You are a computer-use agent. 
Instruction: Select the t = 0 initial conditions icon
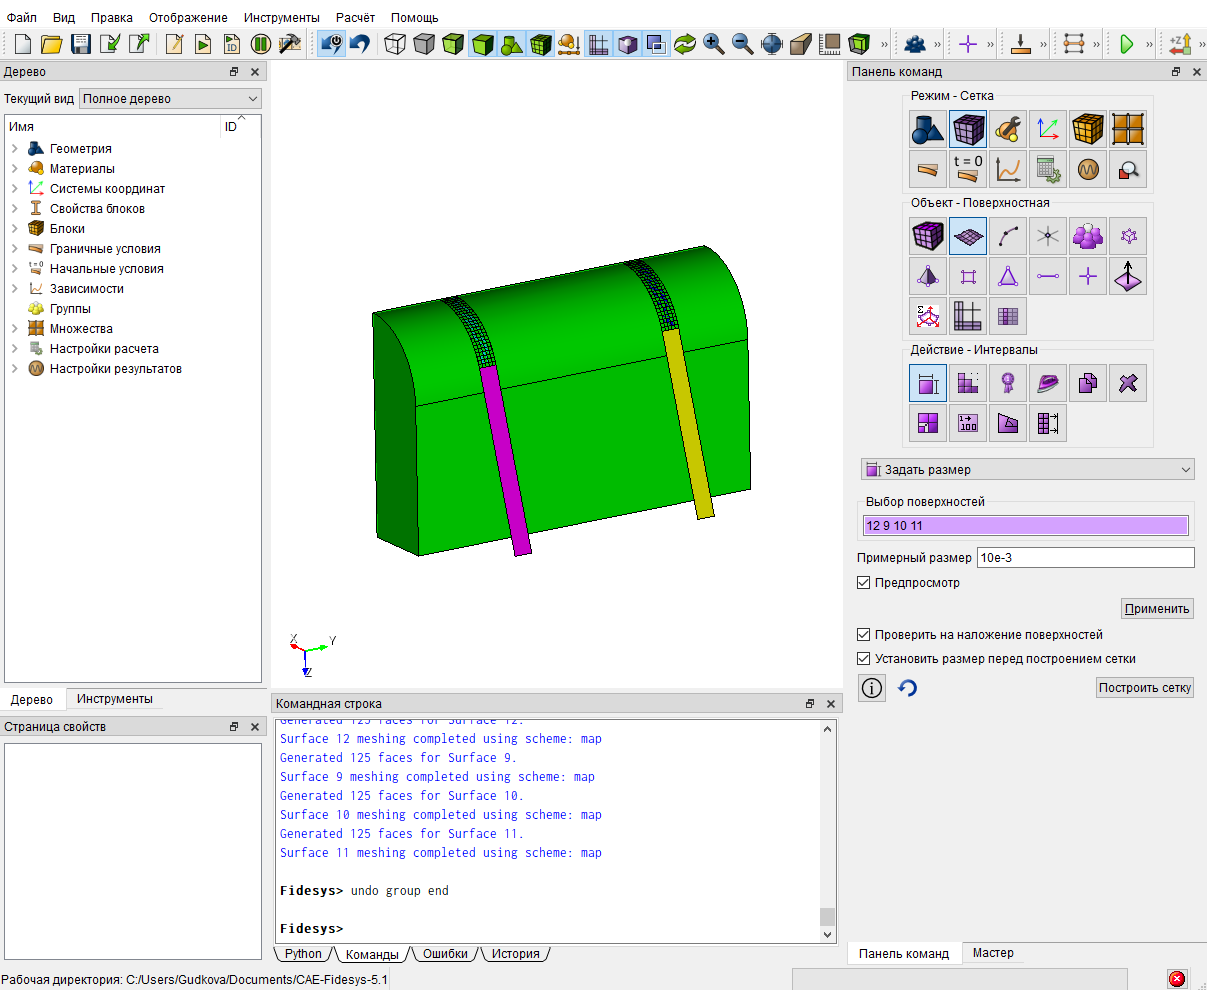[968, 169]
